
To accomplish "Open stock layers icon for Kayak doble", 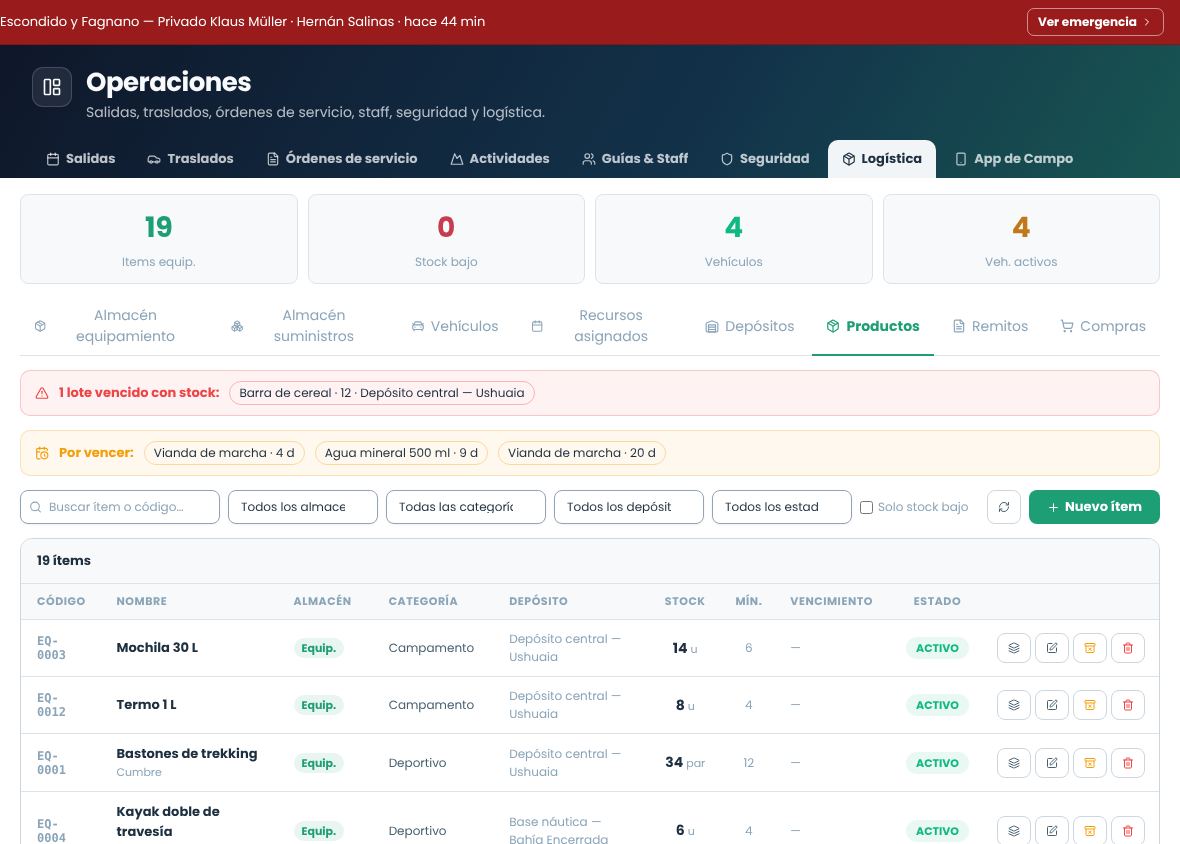I will tap(1014, 830).
